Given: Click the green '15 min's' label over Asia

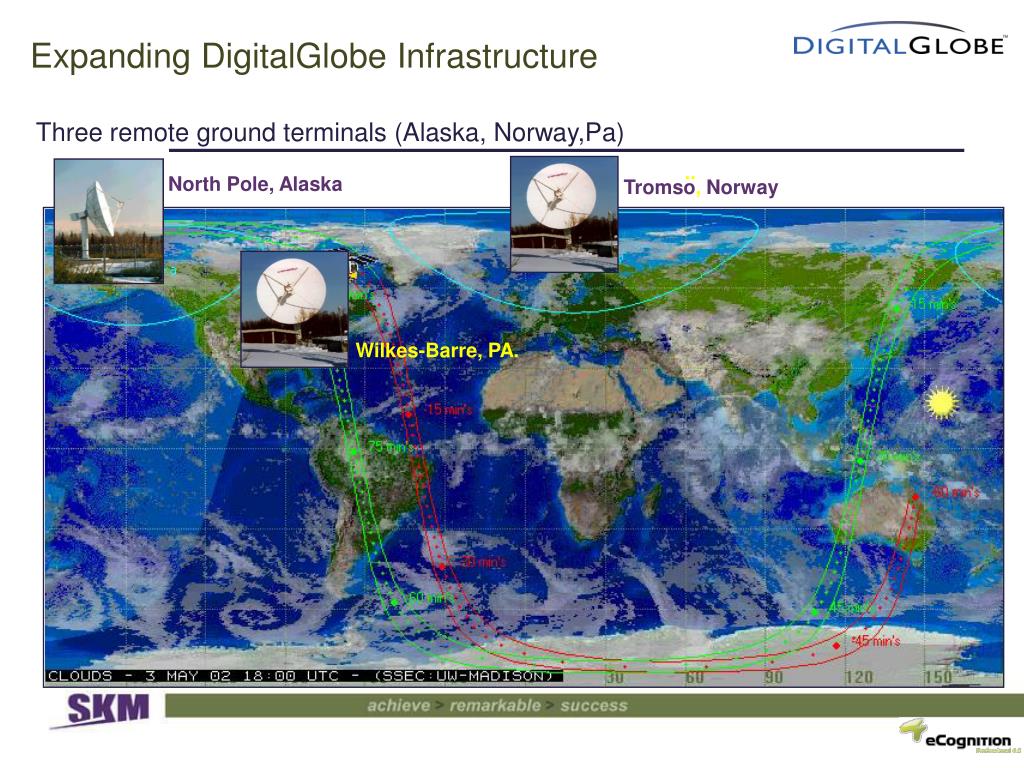Looking at the screenshot, I should [934, 304].
